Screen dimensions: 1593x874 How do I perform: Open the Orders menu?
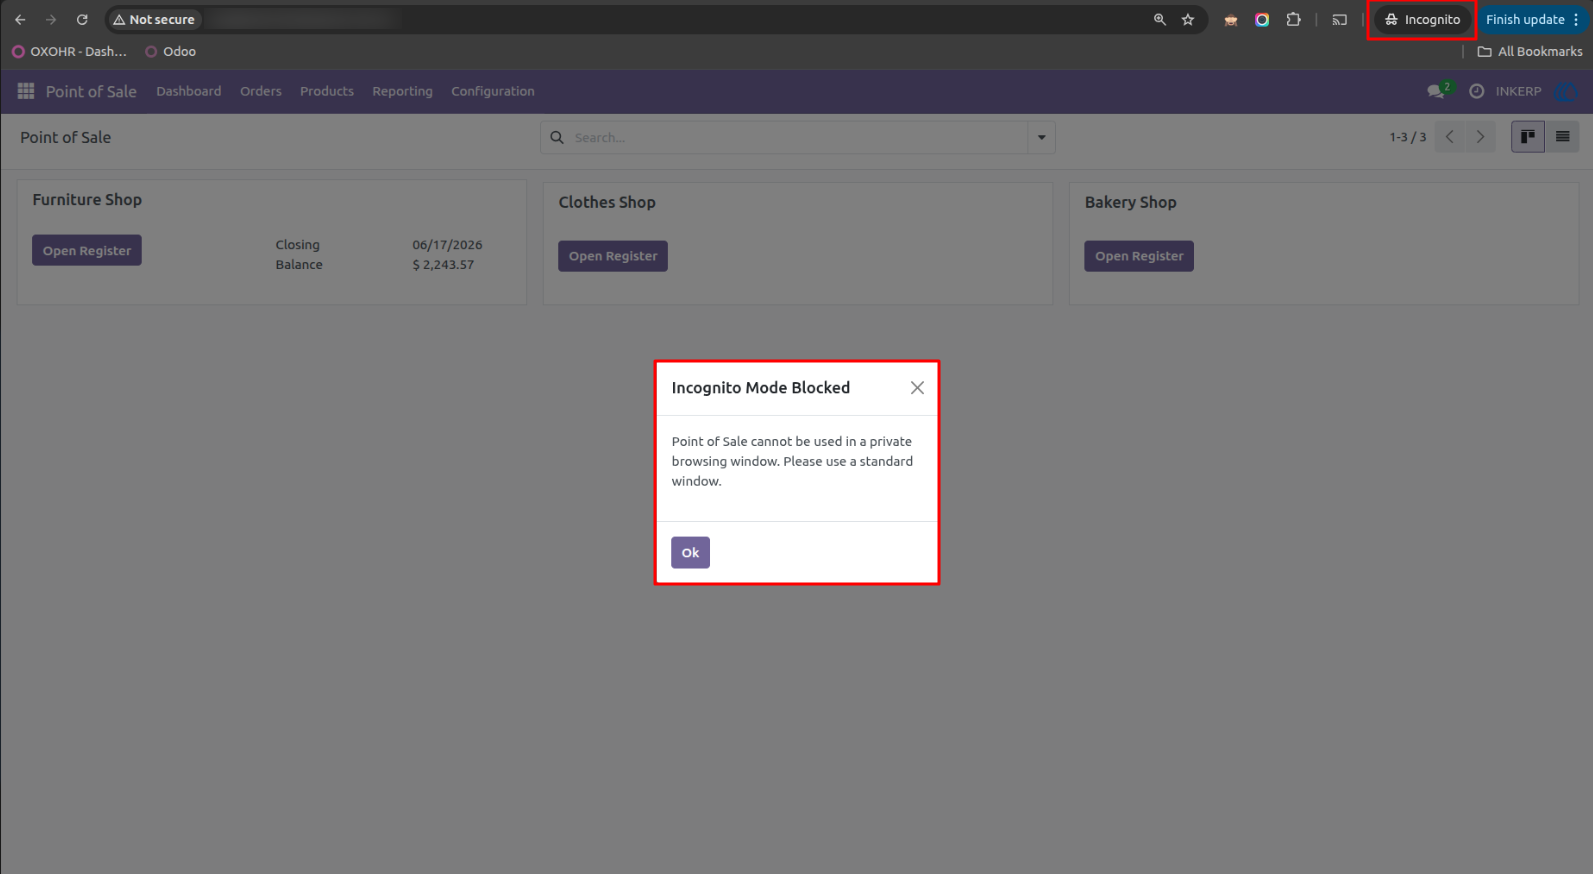coord(261,91)
